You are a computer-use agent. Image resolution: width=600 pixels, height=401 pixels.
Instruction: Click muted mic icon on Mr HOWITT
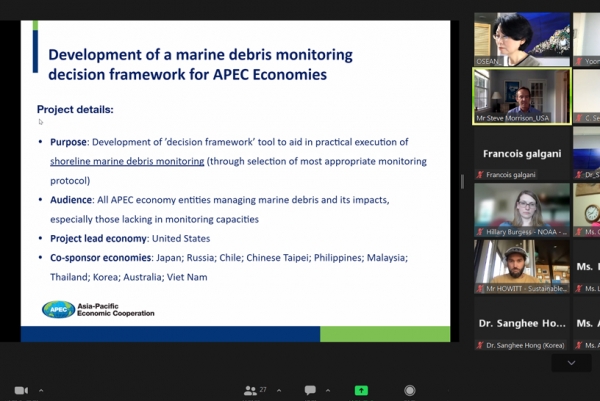480,289
